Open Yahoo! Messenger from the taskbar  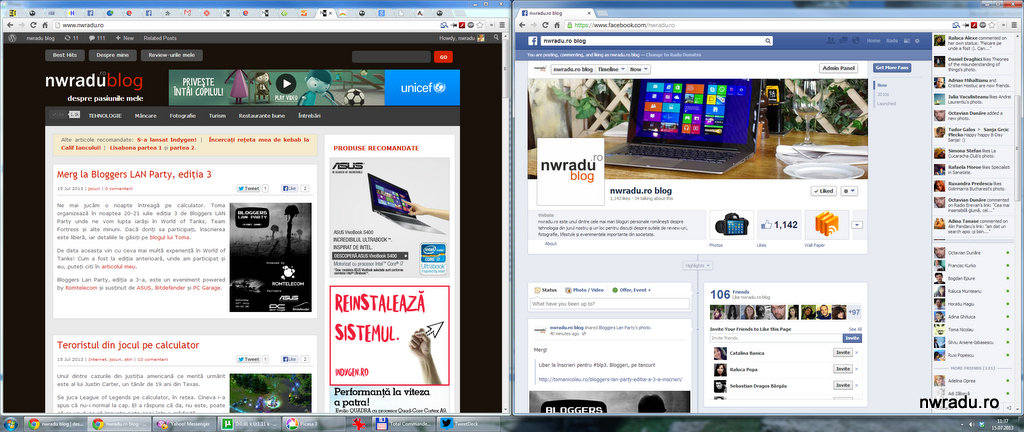[x=184, y=424]
